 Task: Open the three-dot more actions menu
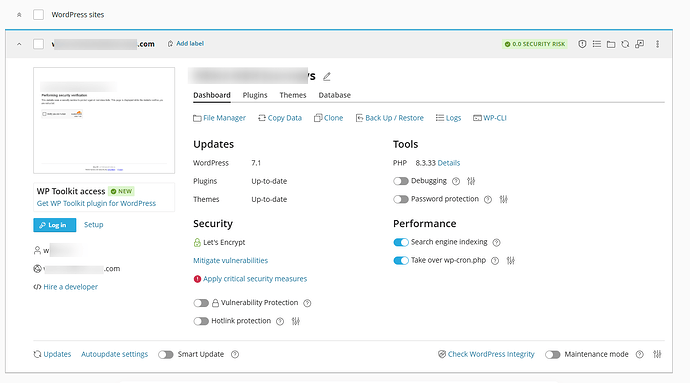[x=657, y=44]
